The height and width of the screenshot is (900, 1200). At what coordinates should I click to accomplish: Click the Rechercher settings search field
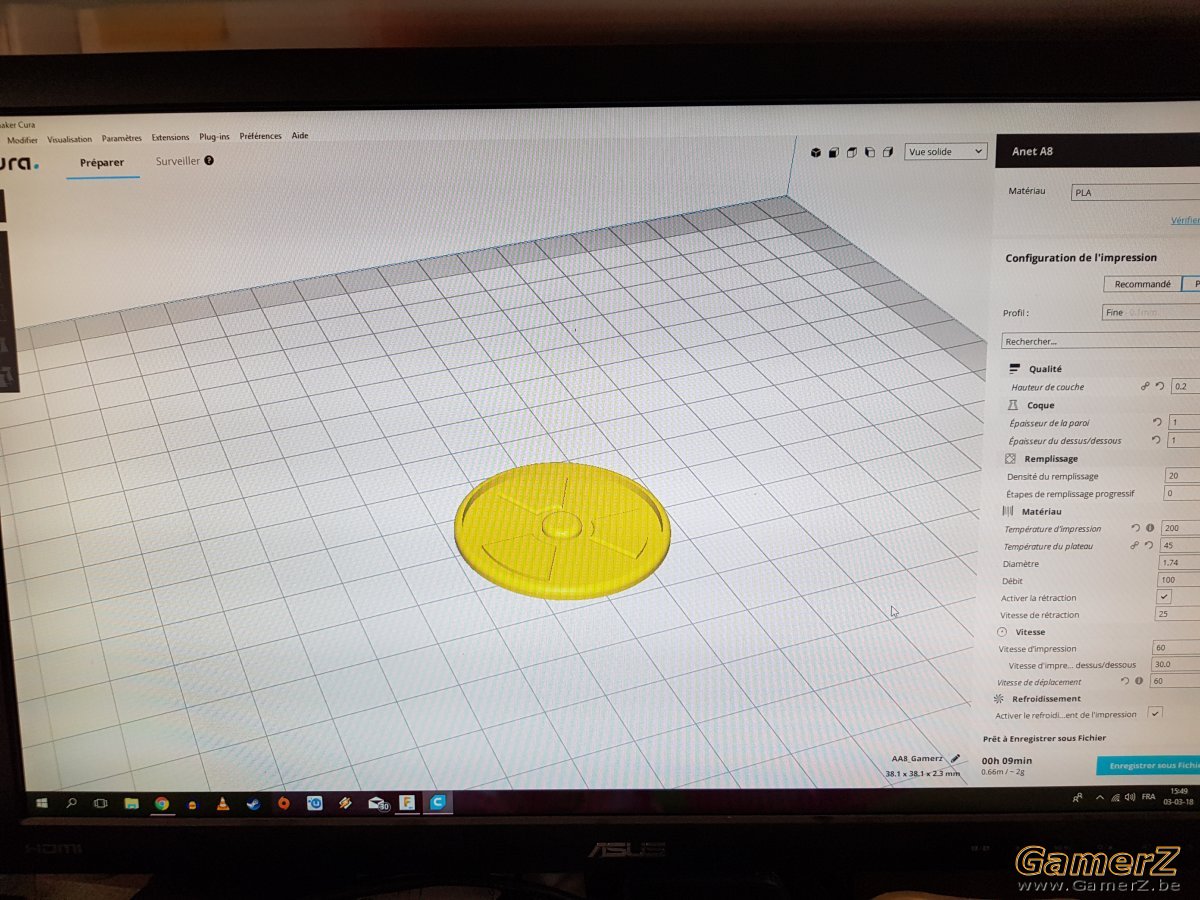pyautogui.click(x=1101, y=341)
